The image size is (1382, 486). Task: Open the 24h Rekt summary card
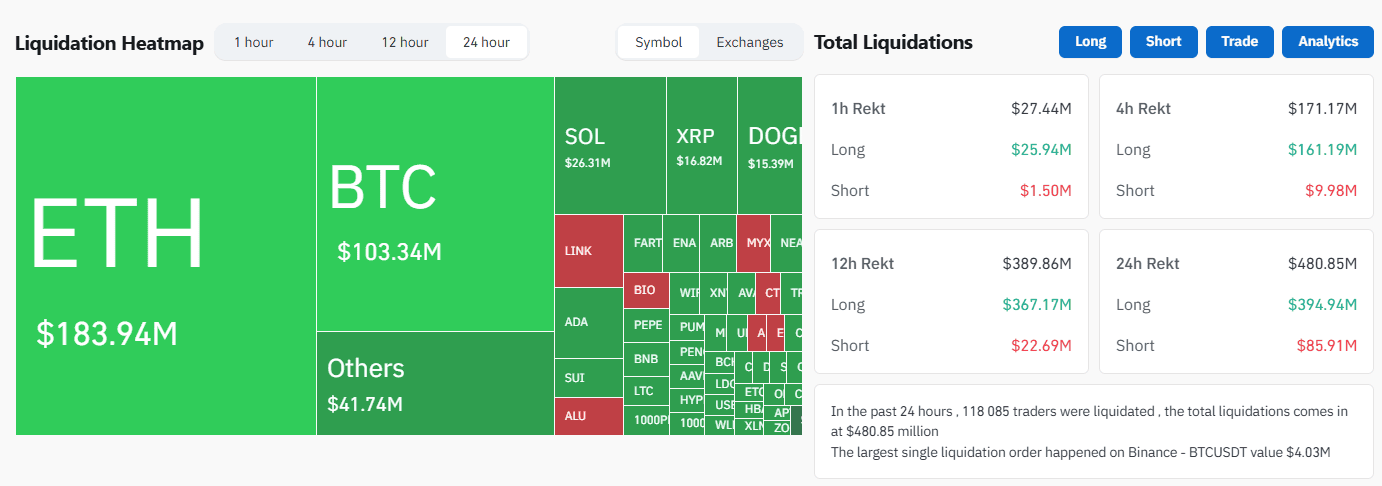tap(1236, 302)
